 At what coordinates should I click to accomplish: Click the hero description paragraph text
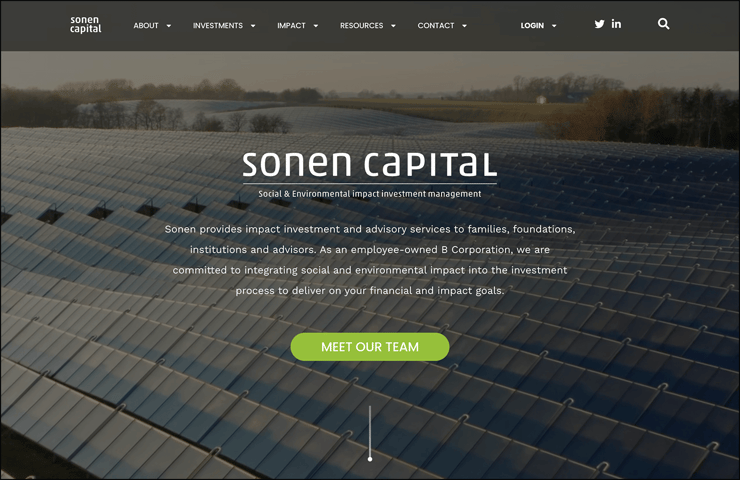(x=370, y=260)
